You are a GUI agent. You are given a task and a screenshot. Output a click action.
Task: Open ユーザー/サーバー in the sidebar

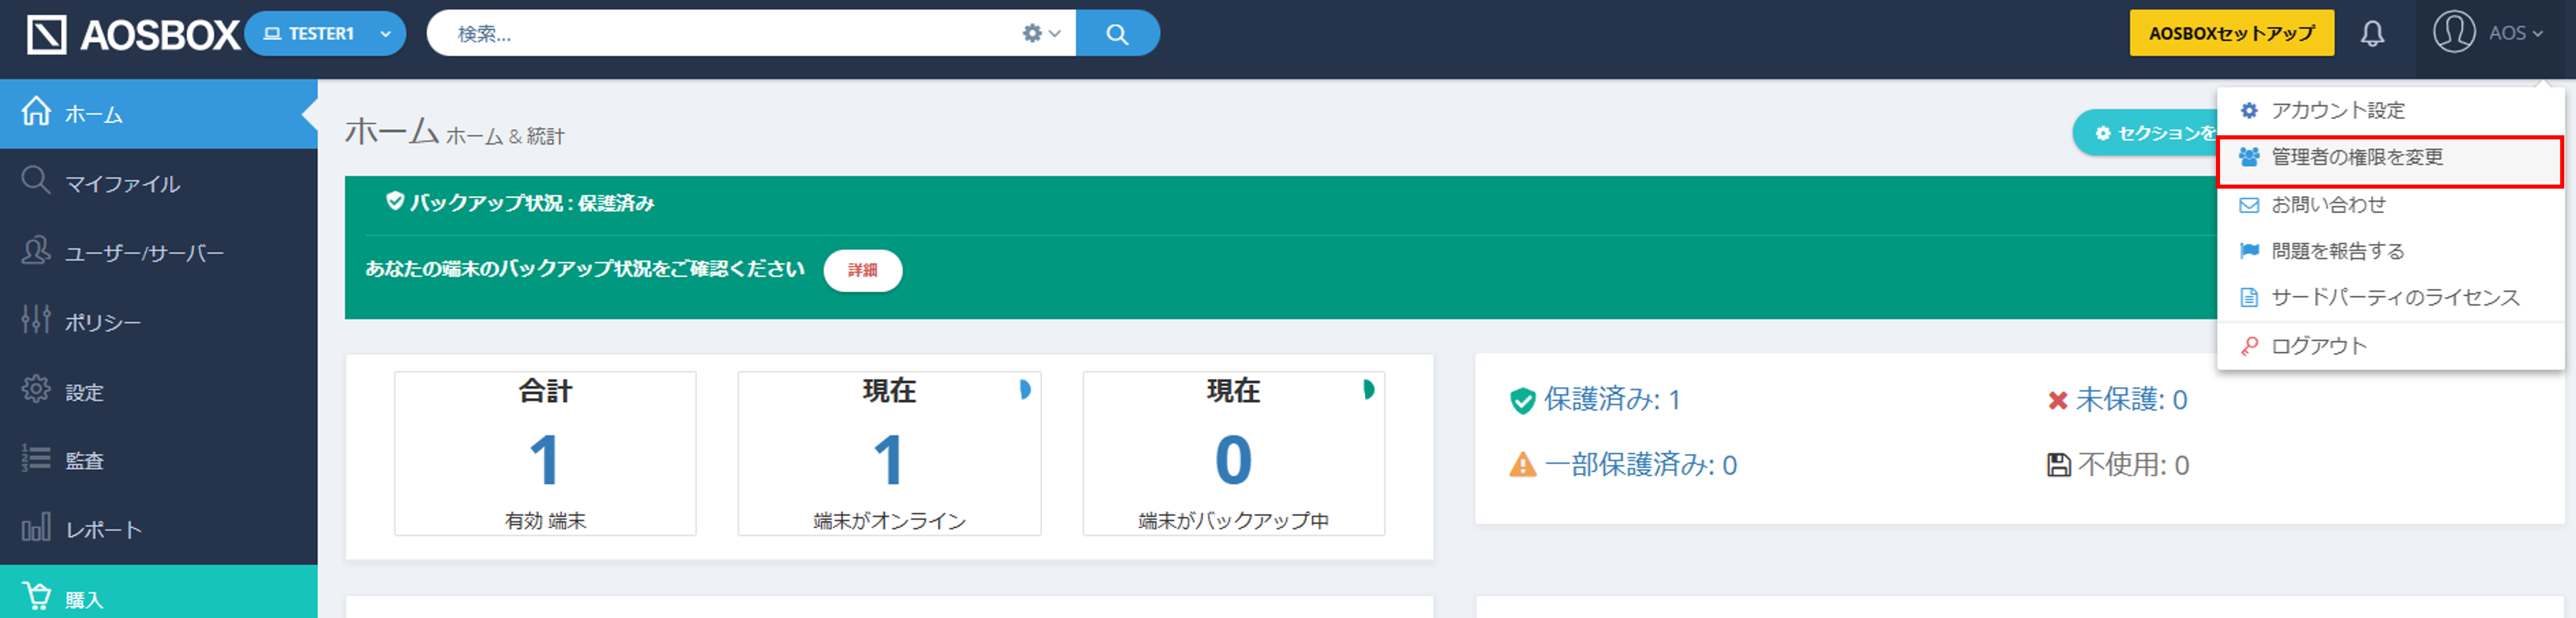[159, 252]
